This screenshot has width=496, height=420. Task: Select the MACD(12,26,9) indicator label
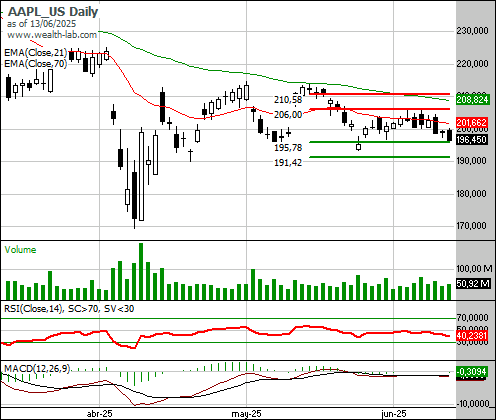click(37, 369)
